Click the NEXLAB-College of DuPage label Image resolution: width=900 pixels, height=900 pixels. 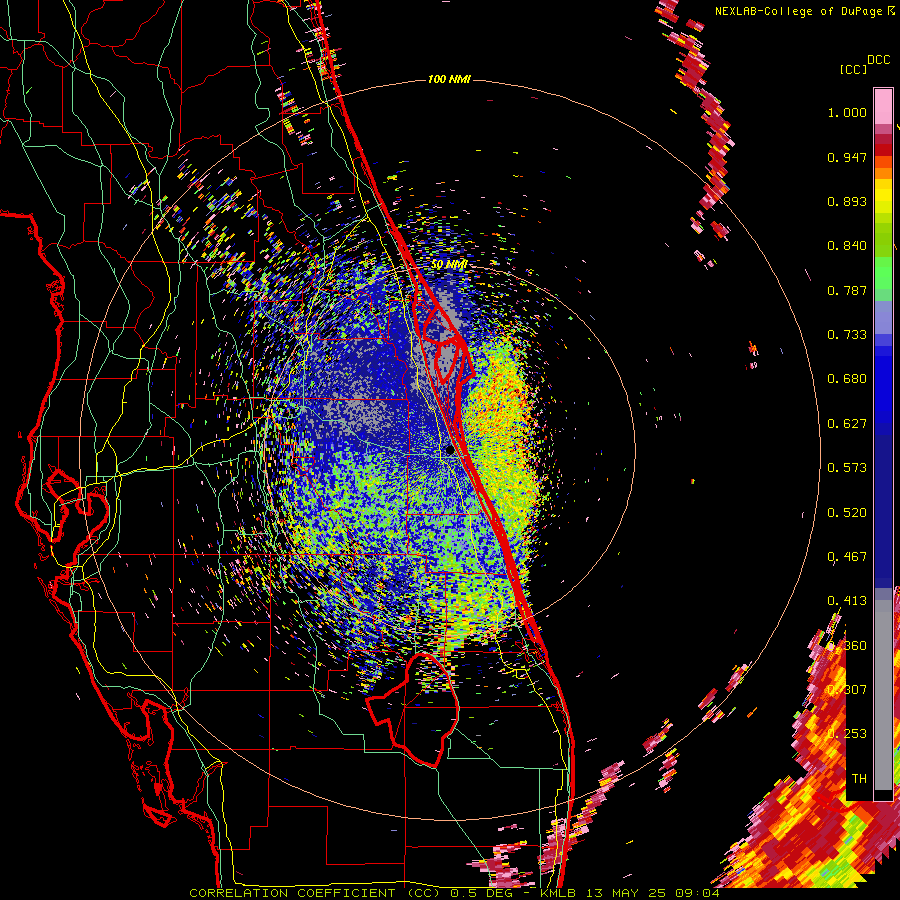tap(798, 11)
